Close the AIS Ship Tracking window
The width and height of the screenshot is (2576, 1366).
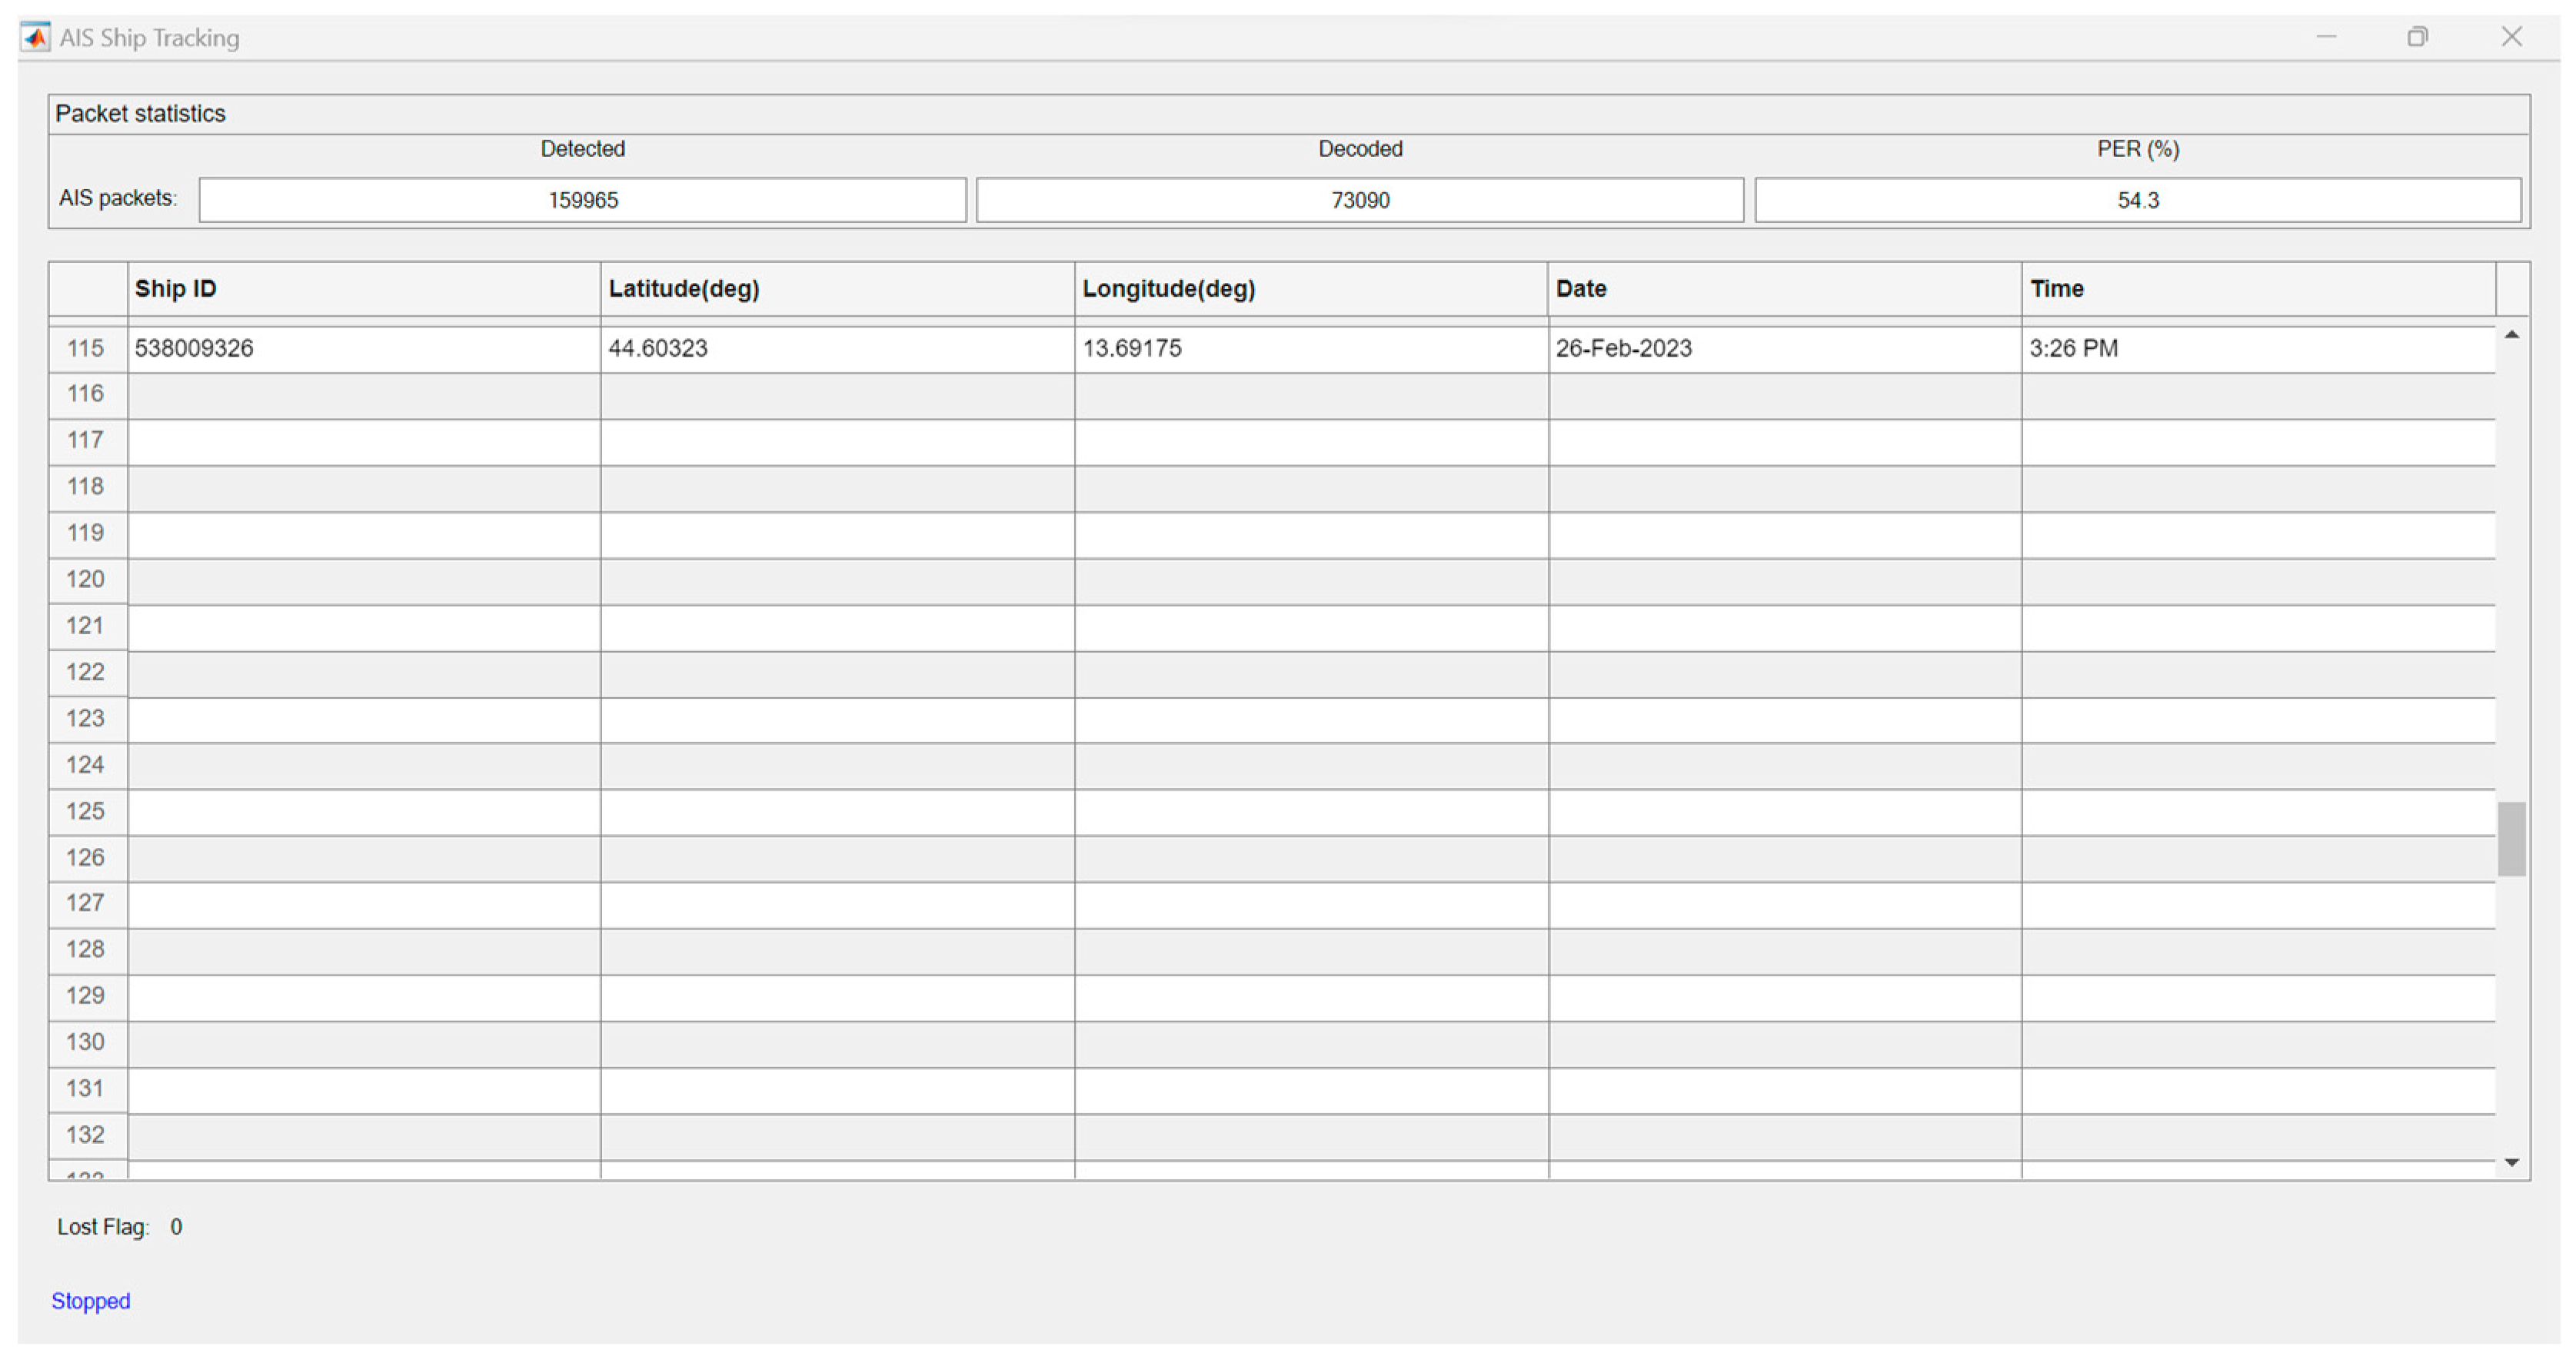(2511, 37)
